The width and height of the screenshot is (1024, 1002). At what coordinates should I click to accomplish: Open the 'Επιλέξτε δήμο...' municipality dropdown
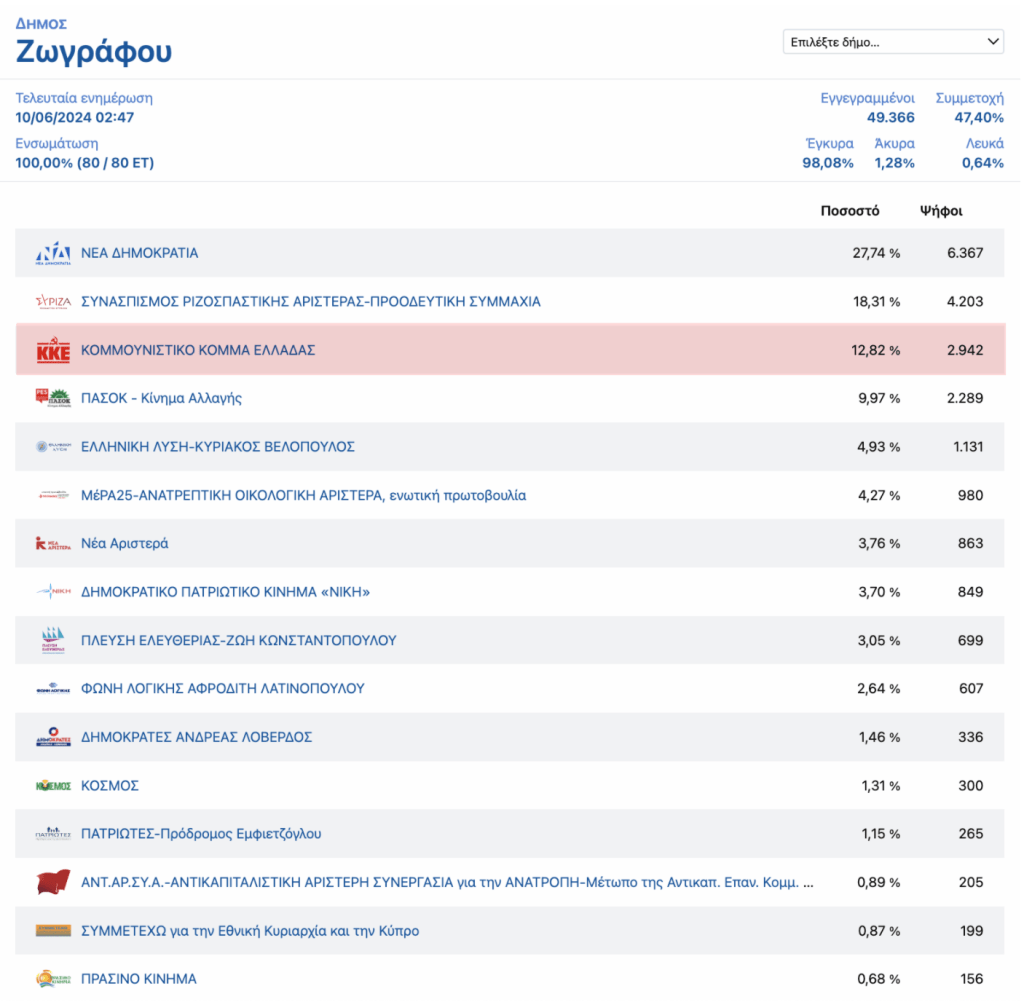[x=893, y=42]
